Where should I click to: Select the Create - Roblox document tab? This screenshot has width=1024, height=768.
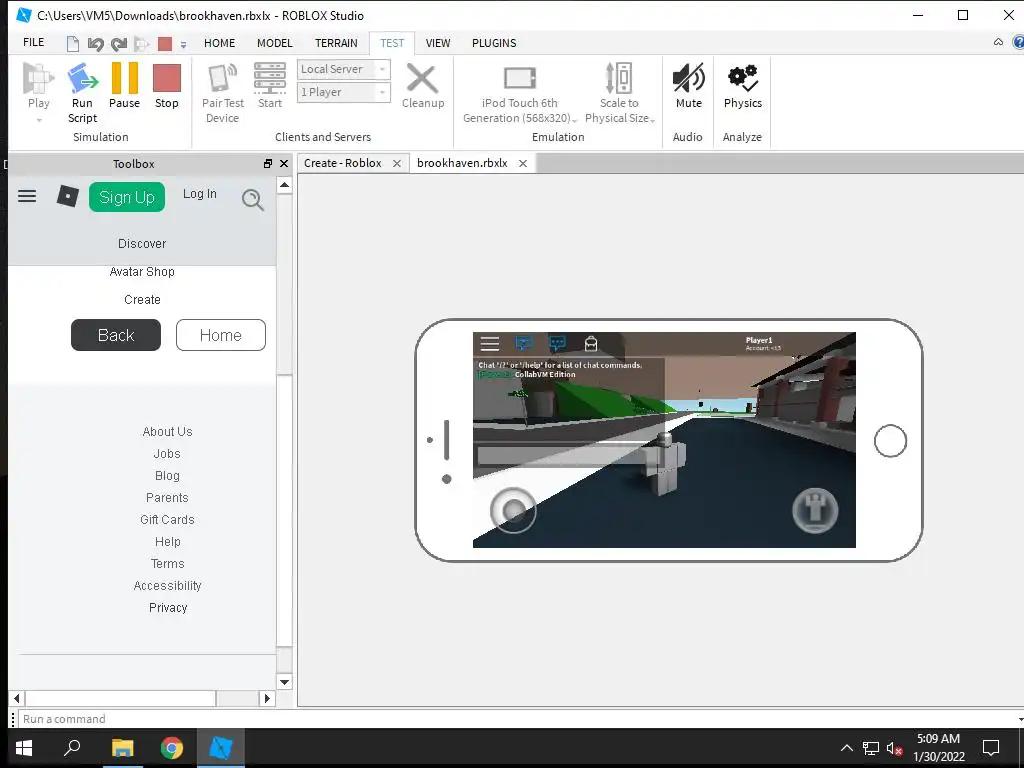coord(342,163)
